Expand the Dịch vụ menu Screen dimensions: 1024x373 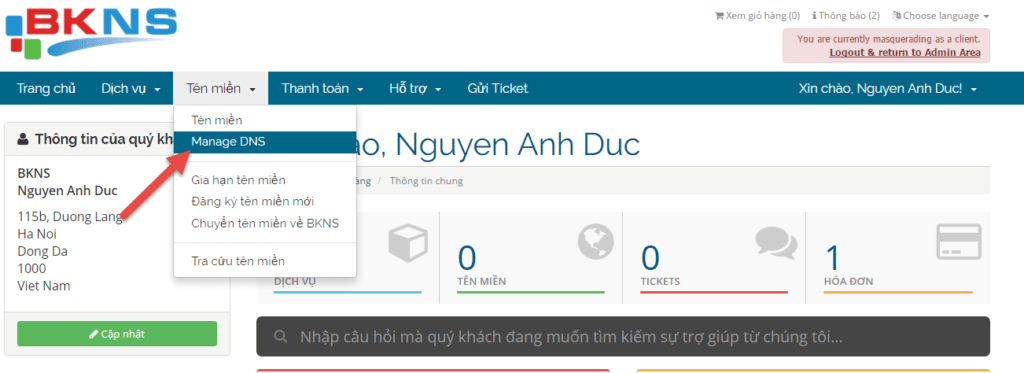131,88
